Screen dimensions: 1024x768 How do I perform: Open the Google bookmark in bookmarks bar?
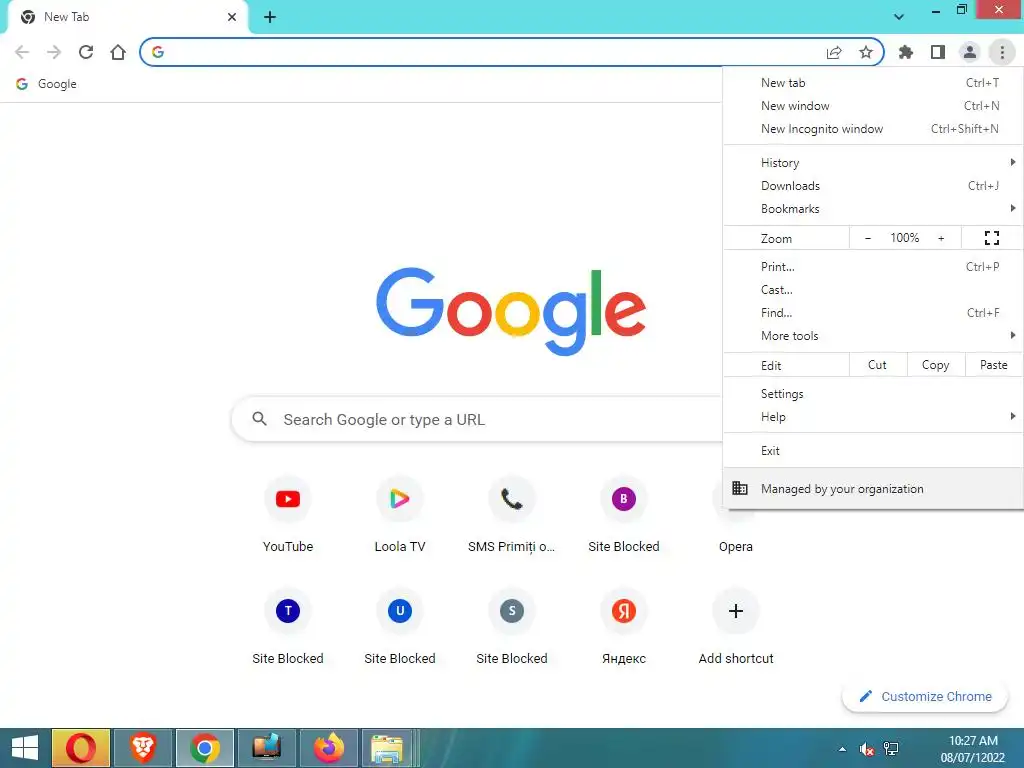point(46,84)
